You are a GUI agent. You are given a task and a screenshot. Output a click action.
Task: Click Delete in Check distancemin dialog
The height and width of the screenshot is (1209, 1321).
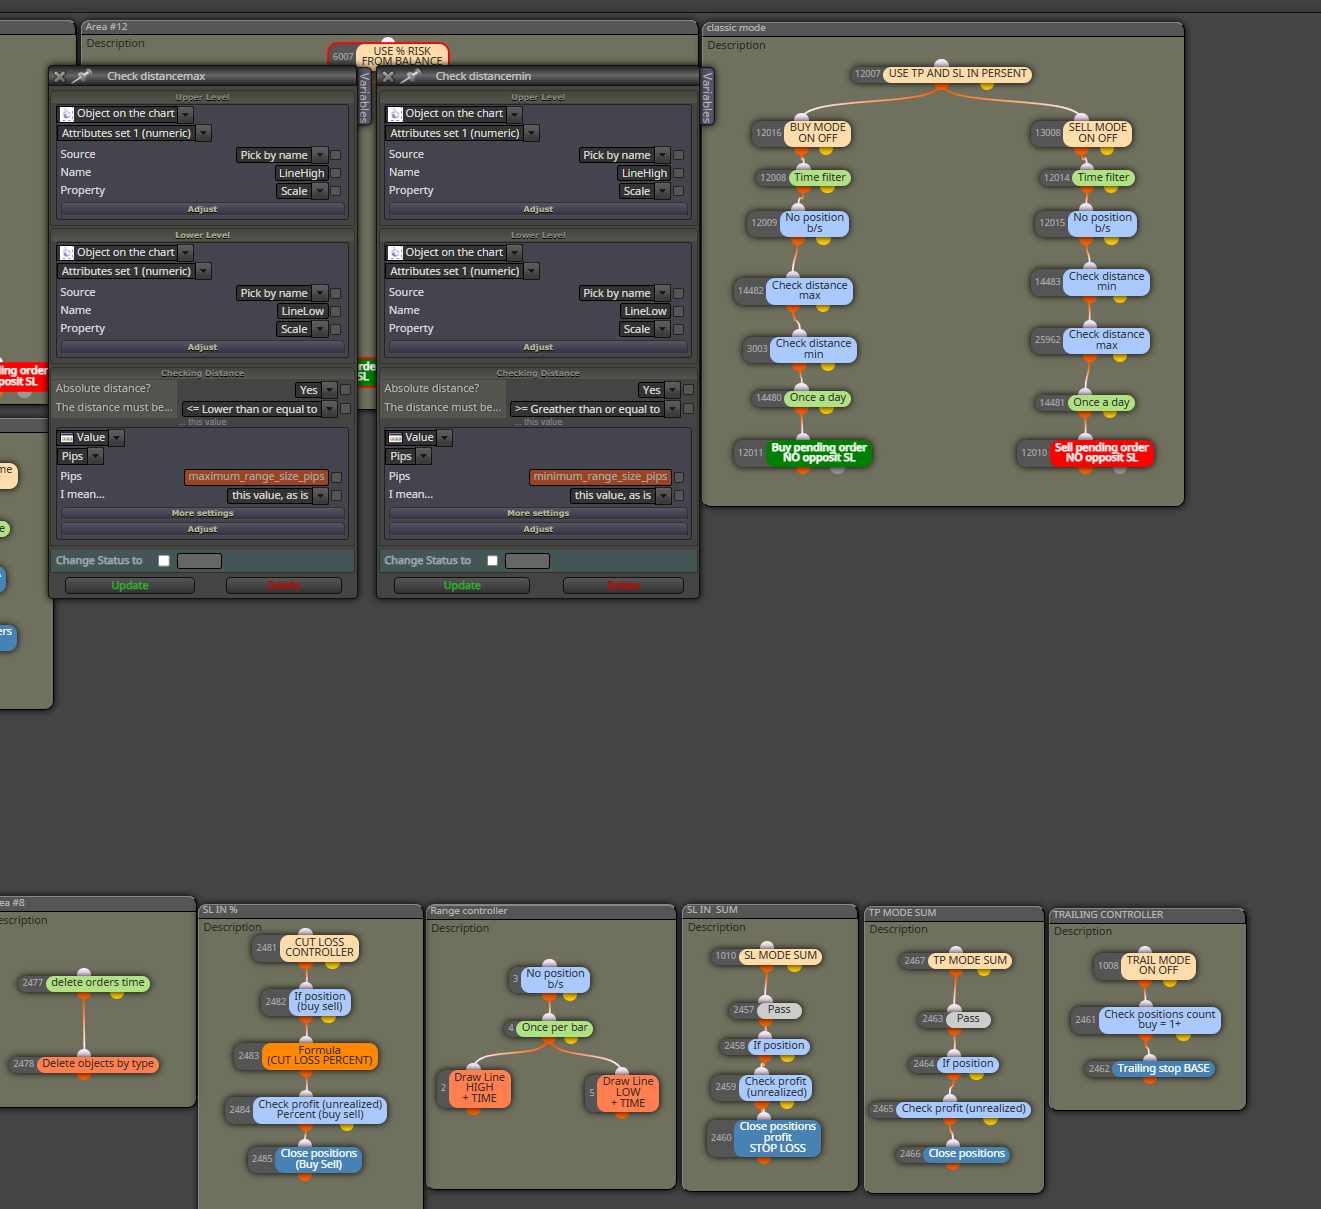(x=623, y=586)
